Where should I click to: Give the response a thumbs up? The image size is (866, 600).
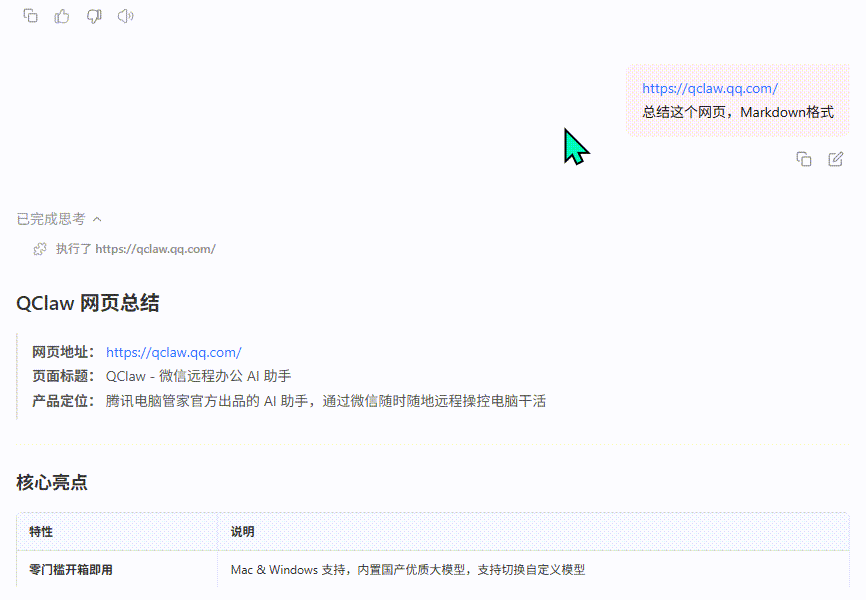[62, 15]
